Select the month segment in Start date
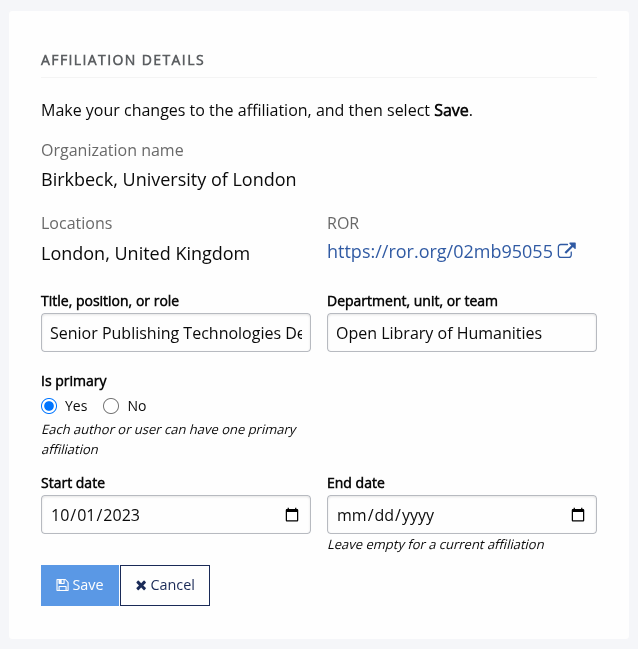The image size is (638, 649). point(59,516)
